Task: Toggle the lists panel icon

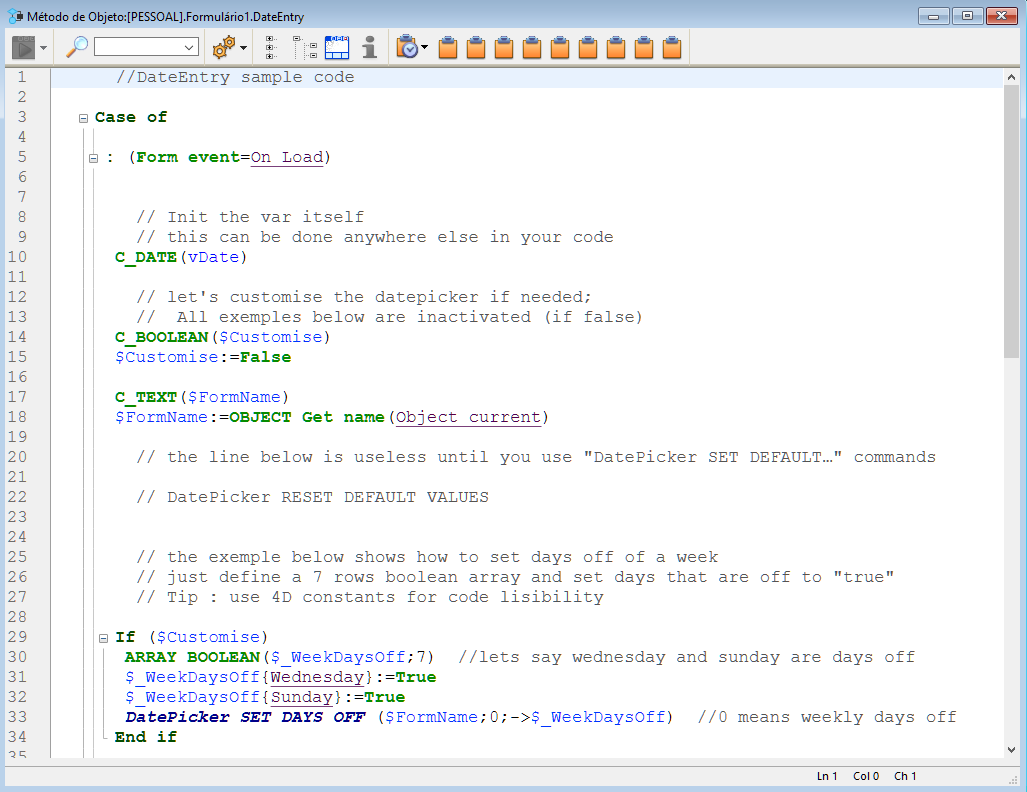Action: [336, 47]
